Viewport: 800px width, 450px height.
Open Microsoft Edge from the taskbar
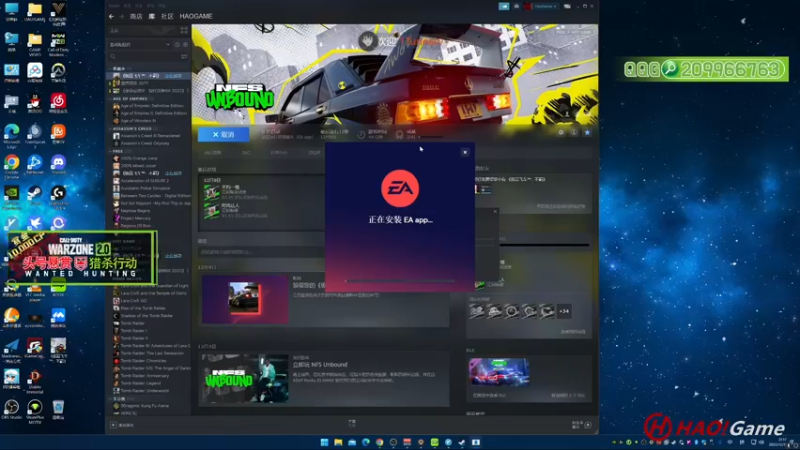click(366, 442)
